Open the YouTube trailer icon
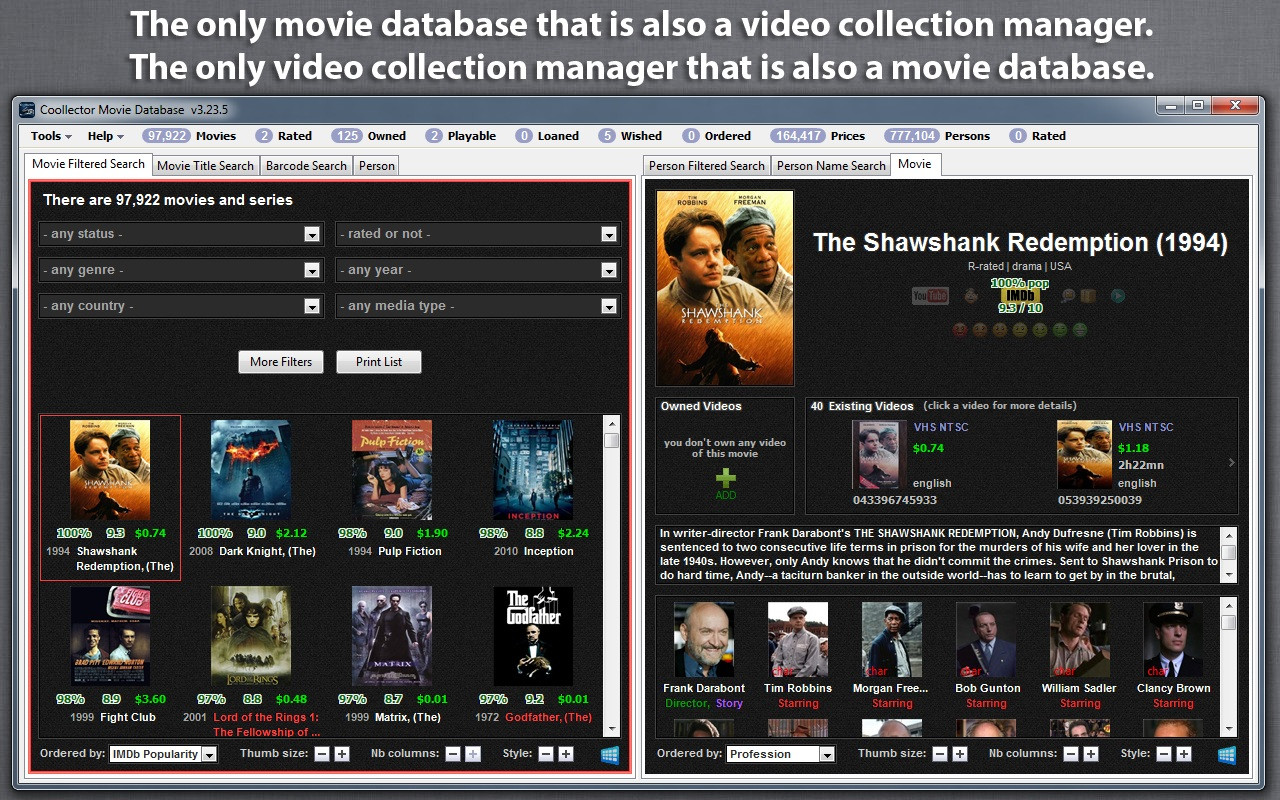The image size is (1280, 800). (x=930, y=295)
